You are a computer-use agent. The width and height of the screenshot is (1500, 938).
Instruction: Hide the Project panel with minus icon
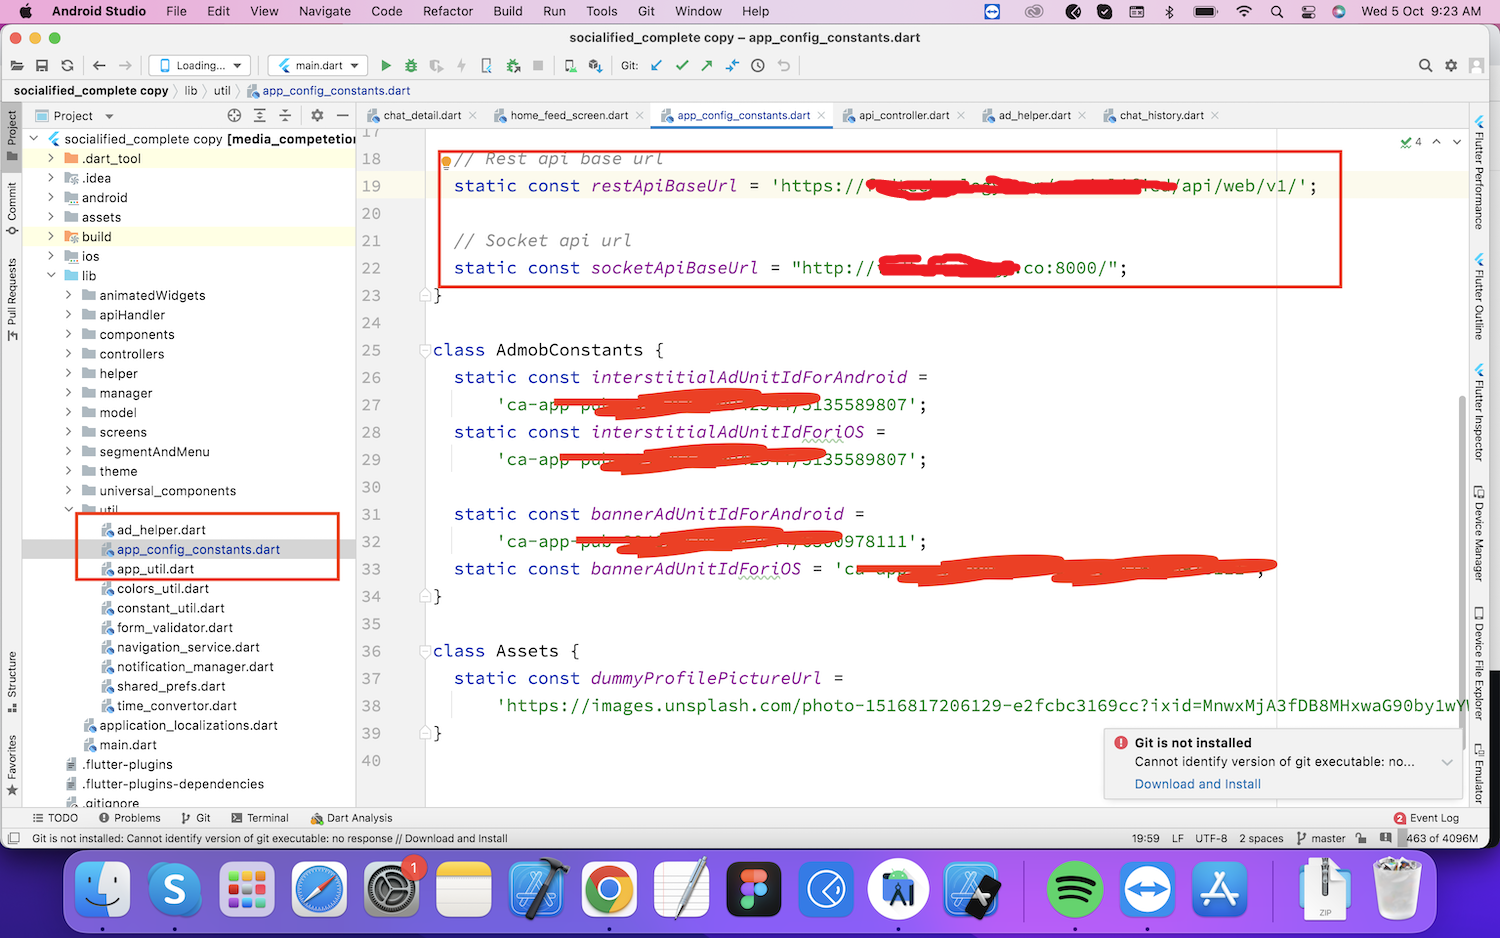tap(342, 116)
